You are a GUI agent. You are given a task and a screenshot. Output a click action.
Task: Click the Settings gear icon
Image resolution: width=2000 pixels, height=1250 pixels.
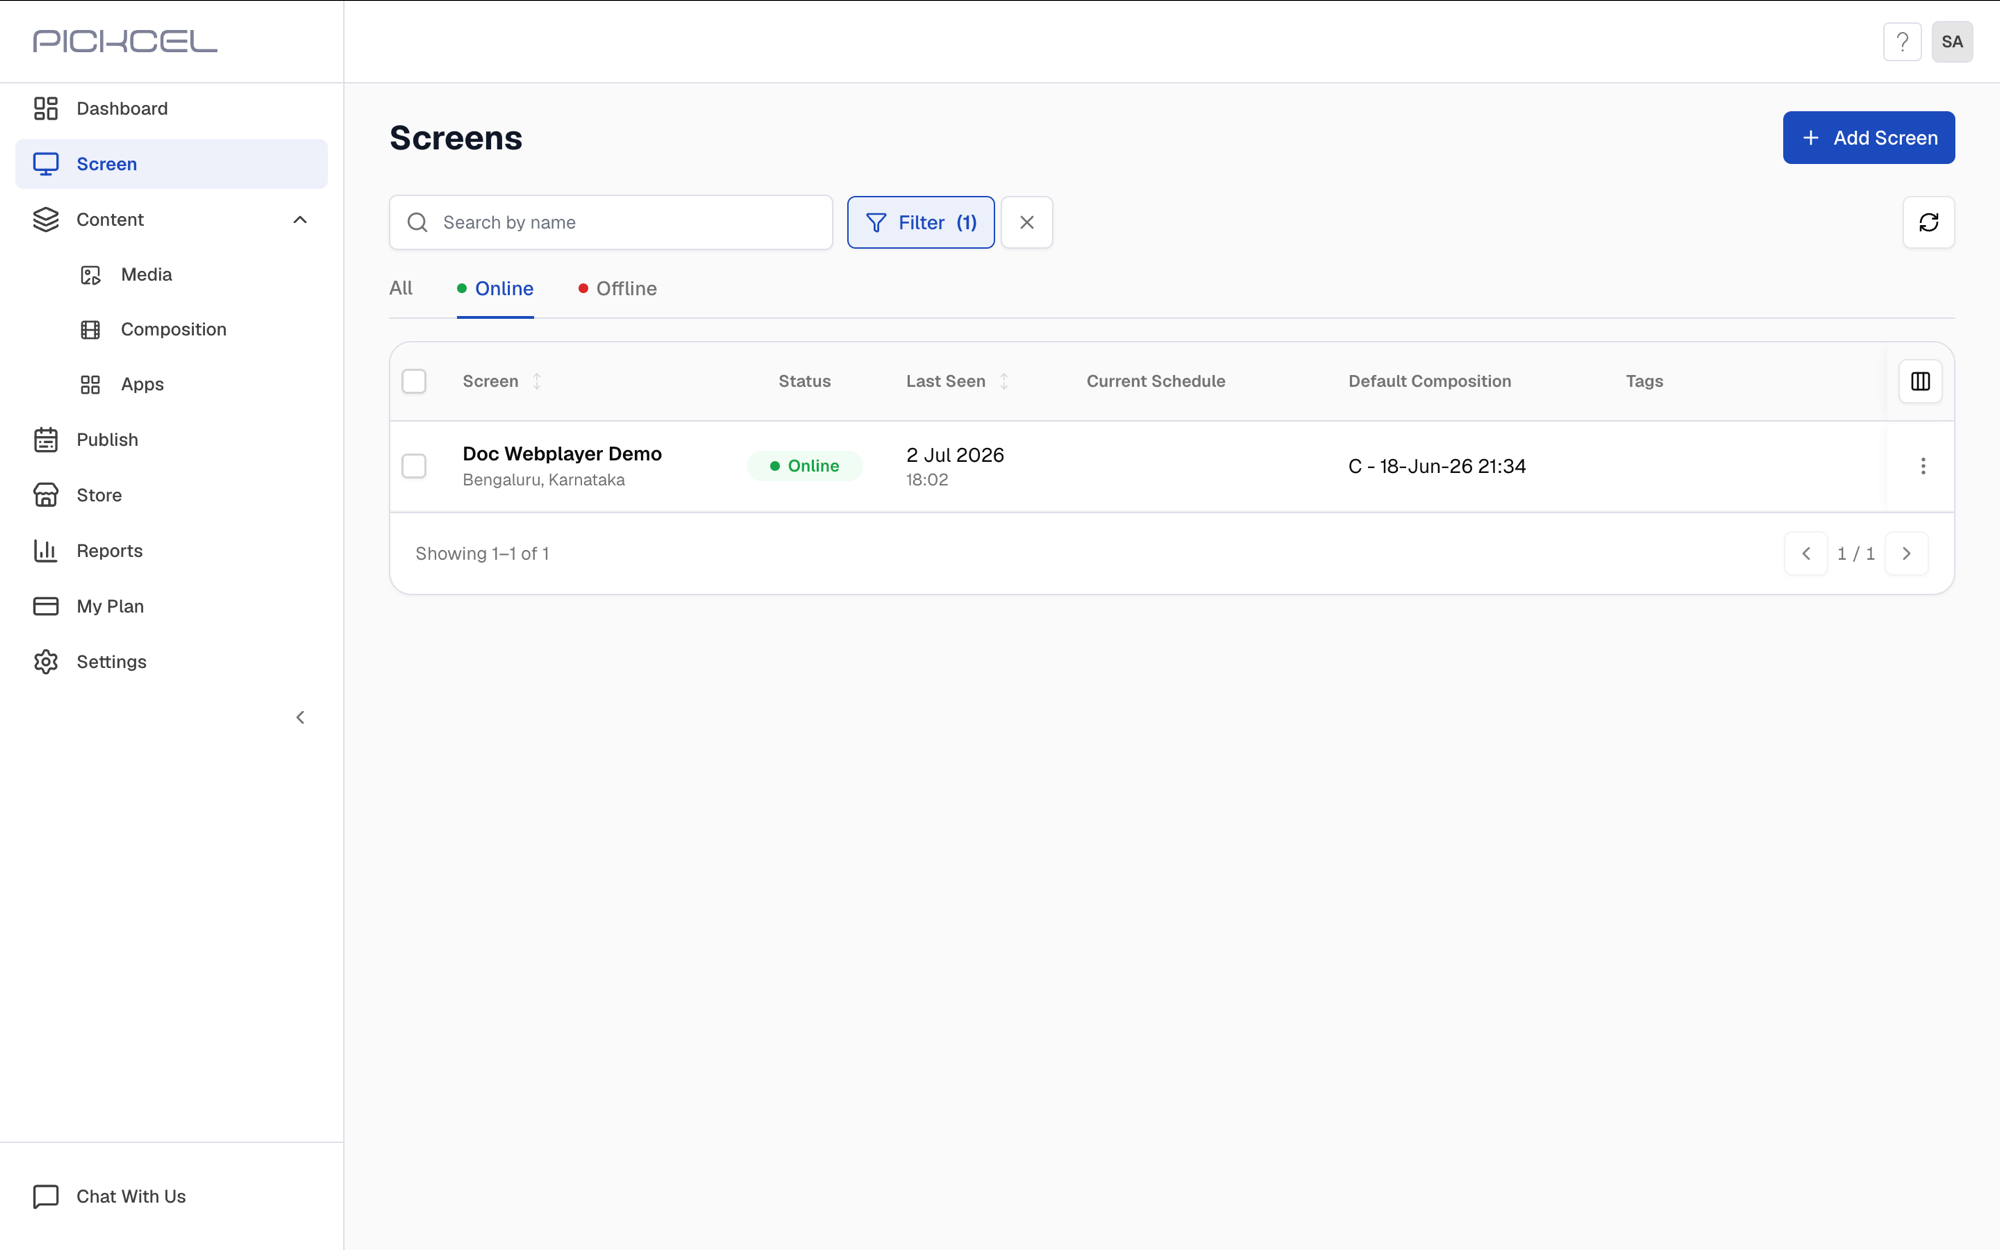pyautogui.click(x=46, y=662)
